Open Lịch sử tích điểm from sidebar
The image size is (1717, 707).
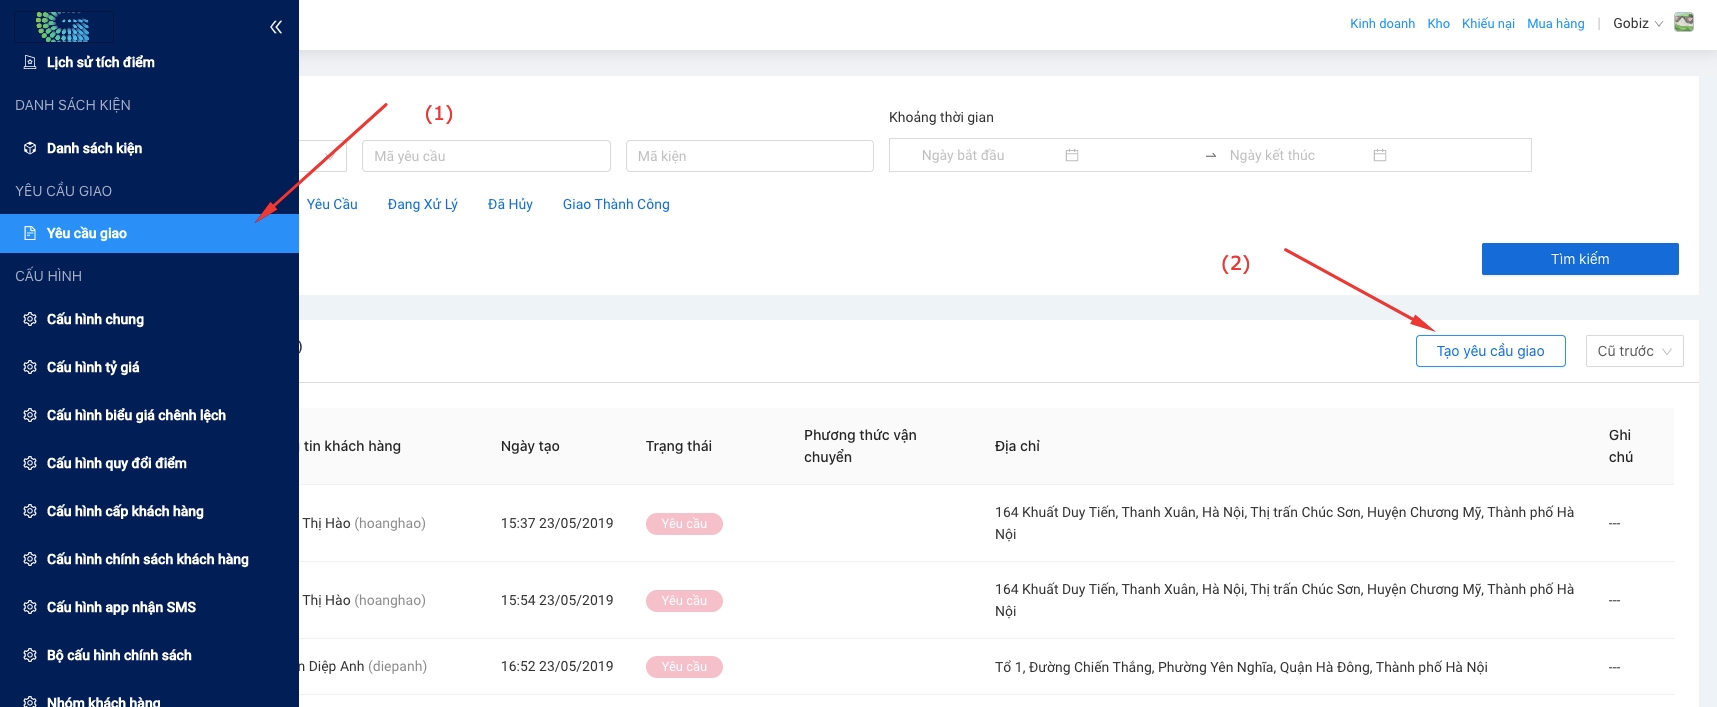pos(100,62)
